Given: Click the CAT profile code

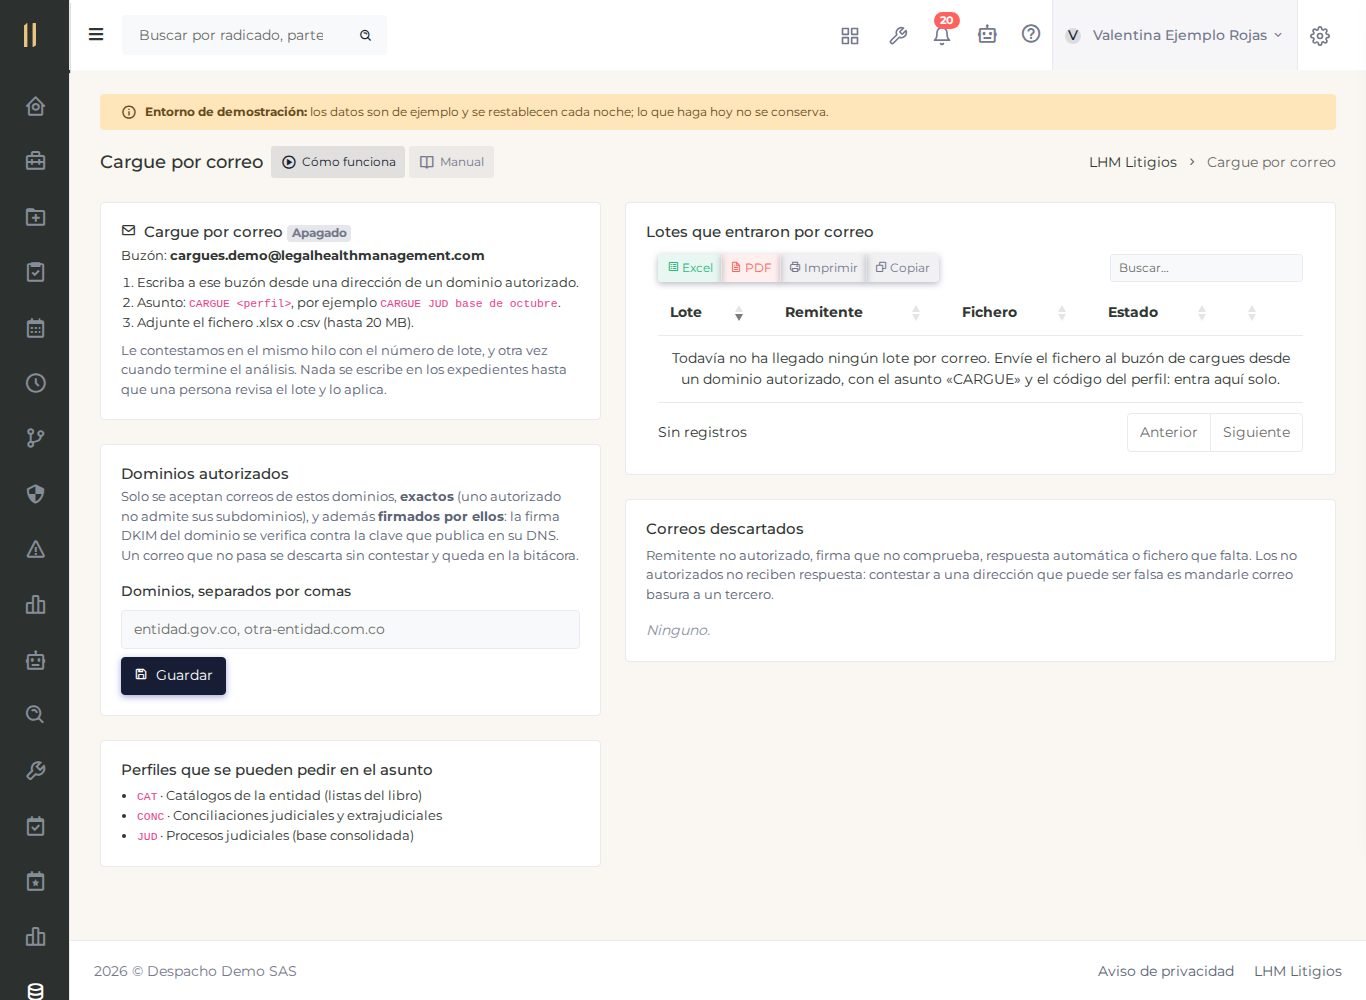Looking at the screenshot, I should coord(147,797).
